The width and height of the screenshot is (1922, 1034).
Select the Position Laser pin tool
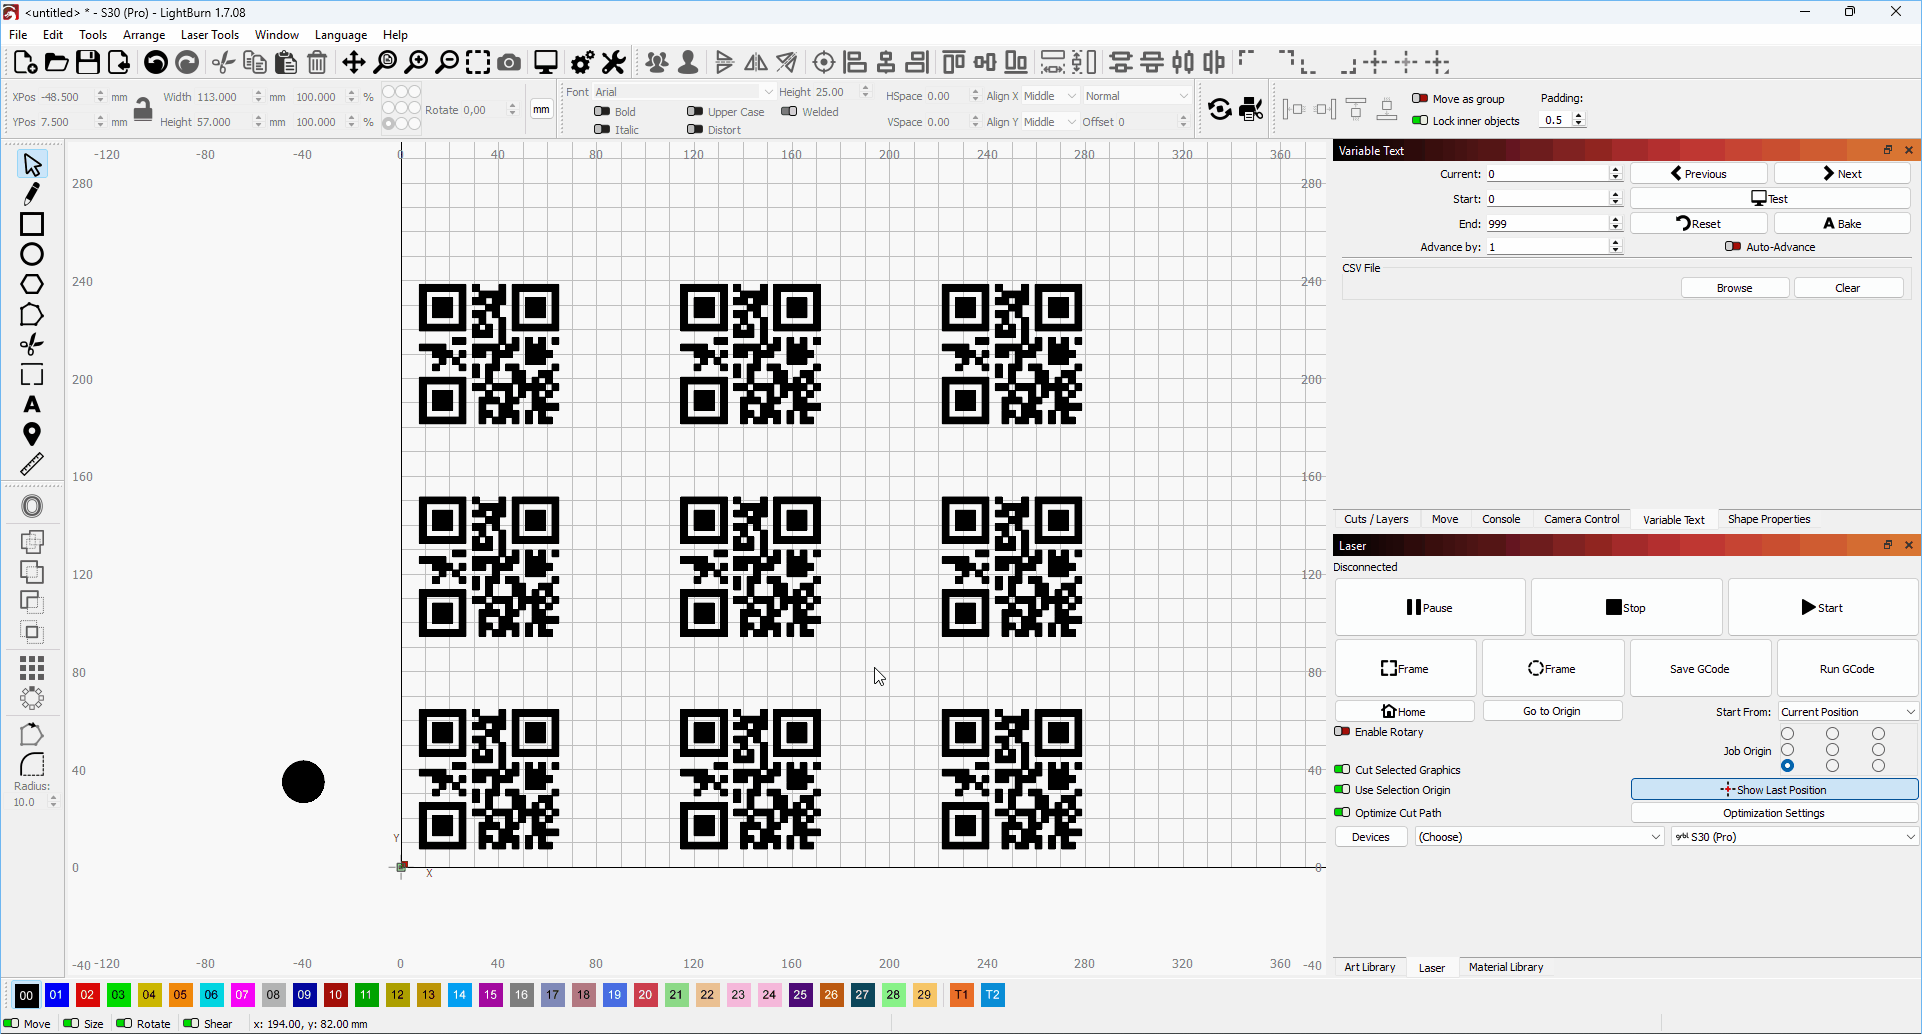pos(32,434)
